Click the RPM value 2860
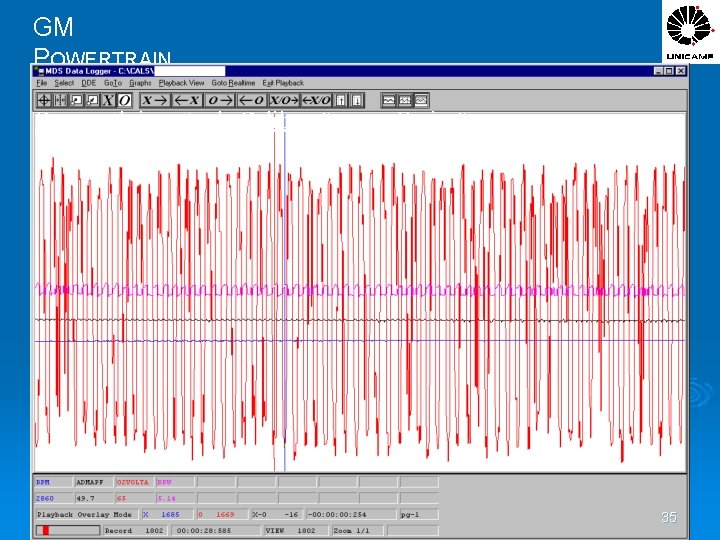Viewport: 720px width, 540px height. coord(54,498)
